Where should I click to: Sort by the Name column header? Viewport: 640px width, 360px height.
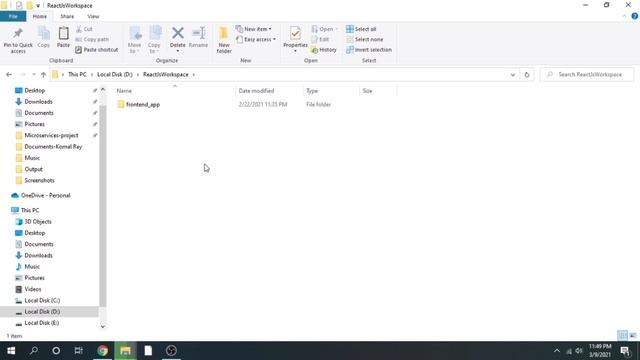(174, 91)
